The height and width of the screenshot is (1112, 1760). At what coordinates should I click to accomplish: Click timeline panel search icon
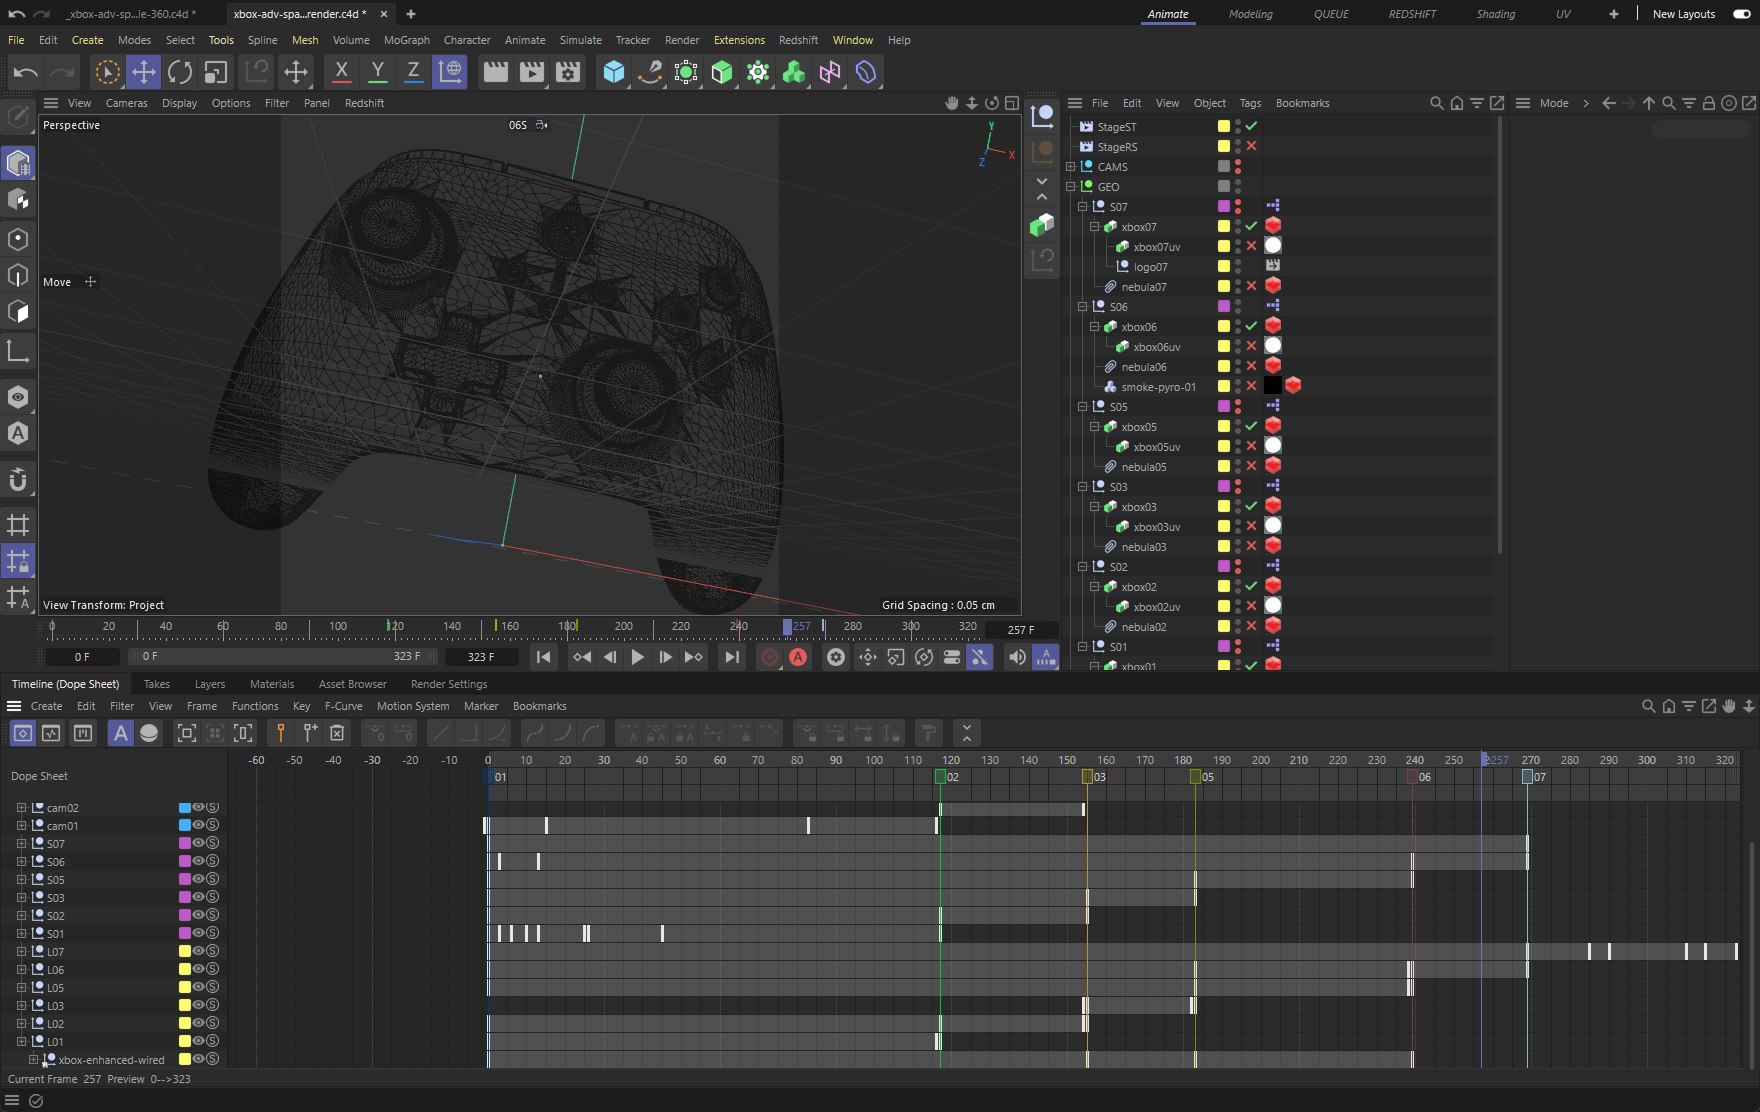pyautogui.click(x=1649, y=706)
